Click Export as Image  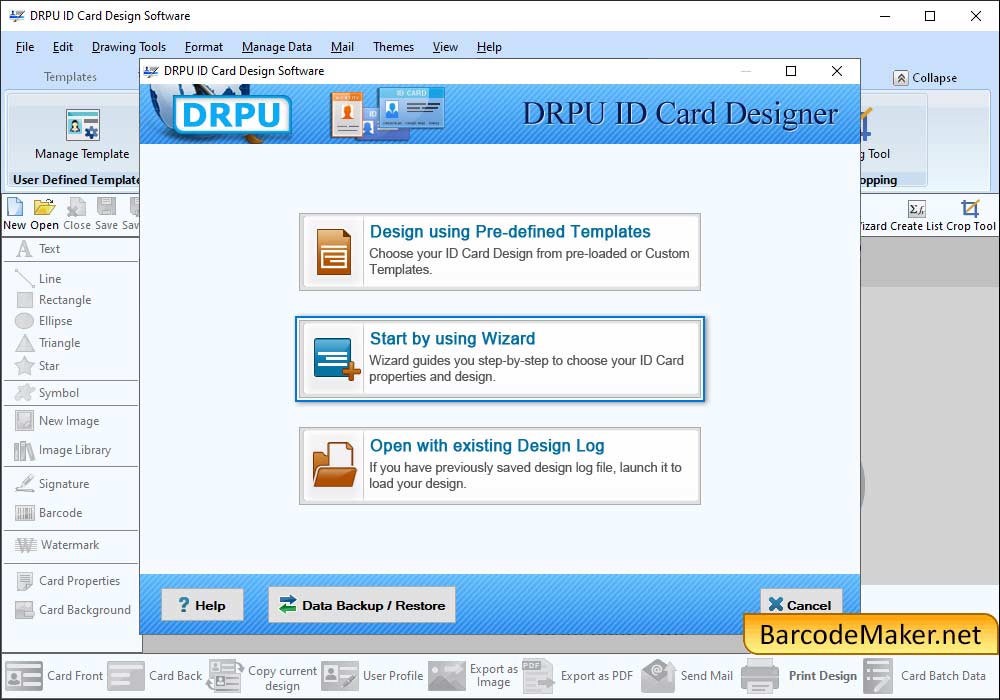pyautogui.click(x=473, y=676)
